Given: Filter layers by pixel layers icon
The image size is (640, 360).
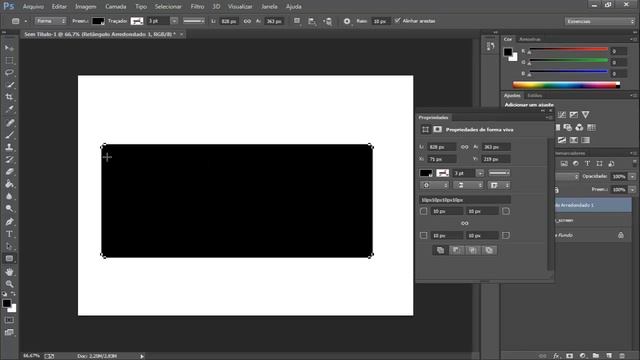Looking at the screenshot, I should point(564,164).
